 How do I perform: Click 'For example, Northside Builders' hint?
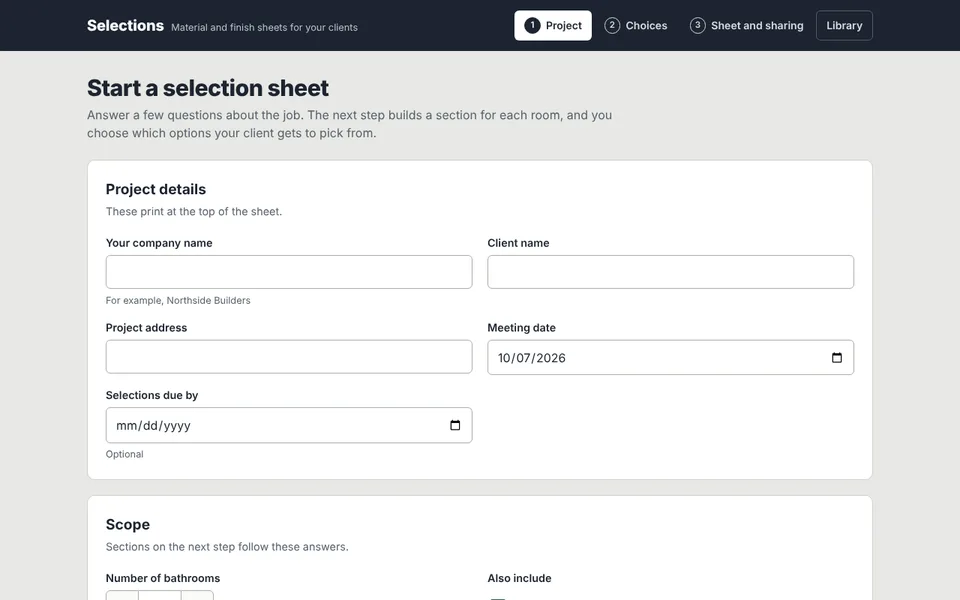click(178, 301)
